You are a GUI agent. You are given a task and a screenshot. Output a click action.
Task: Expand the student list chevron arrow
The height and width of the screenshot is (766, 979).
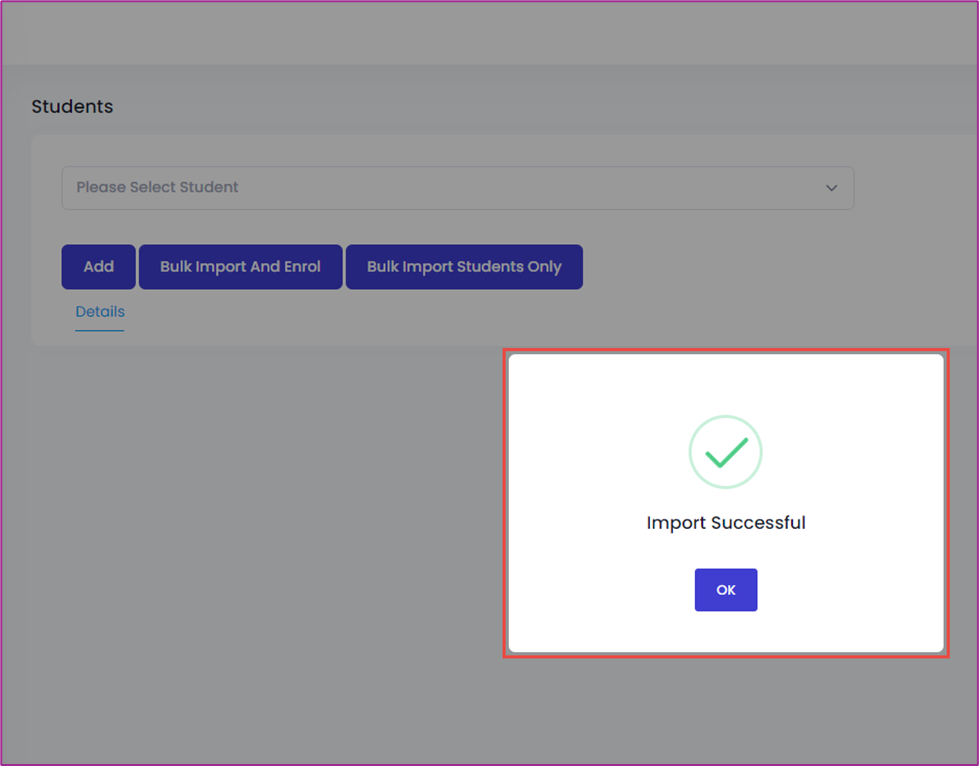click(x=831, y=188)
